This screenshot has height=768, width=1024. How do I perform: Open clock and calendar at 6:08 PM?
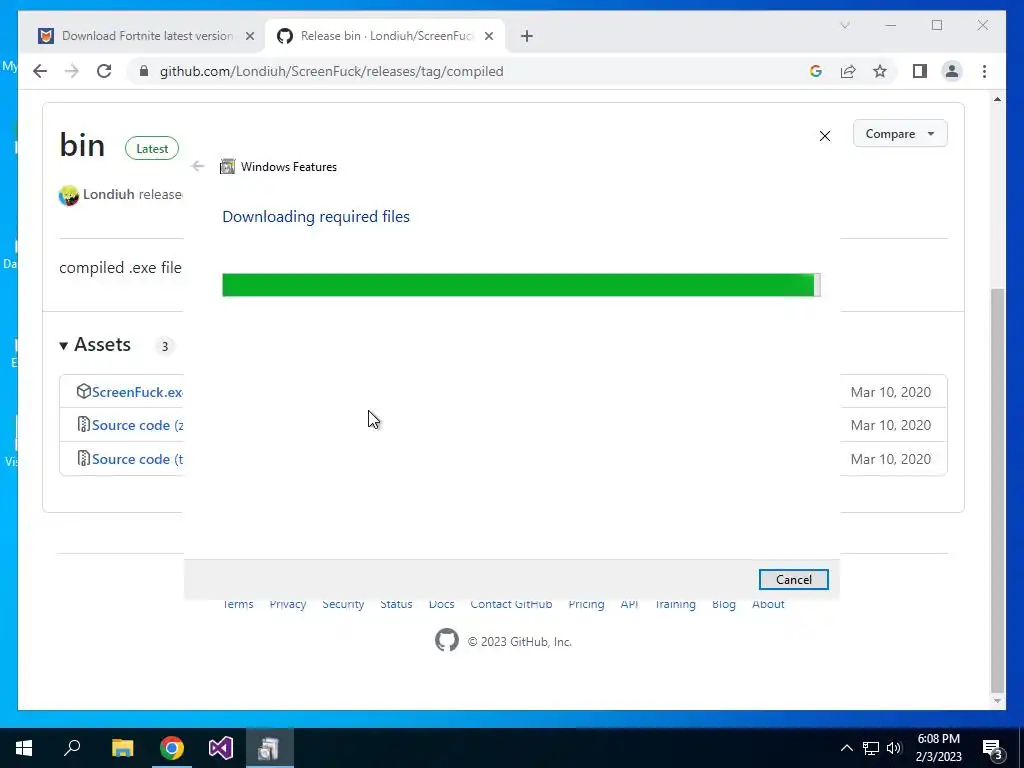click(938, 748)
